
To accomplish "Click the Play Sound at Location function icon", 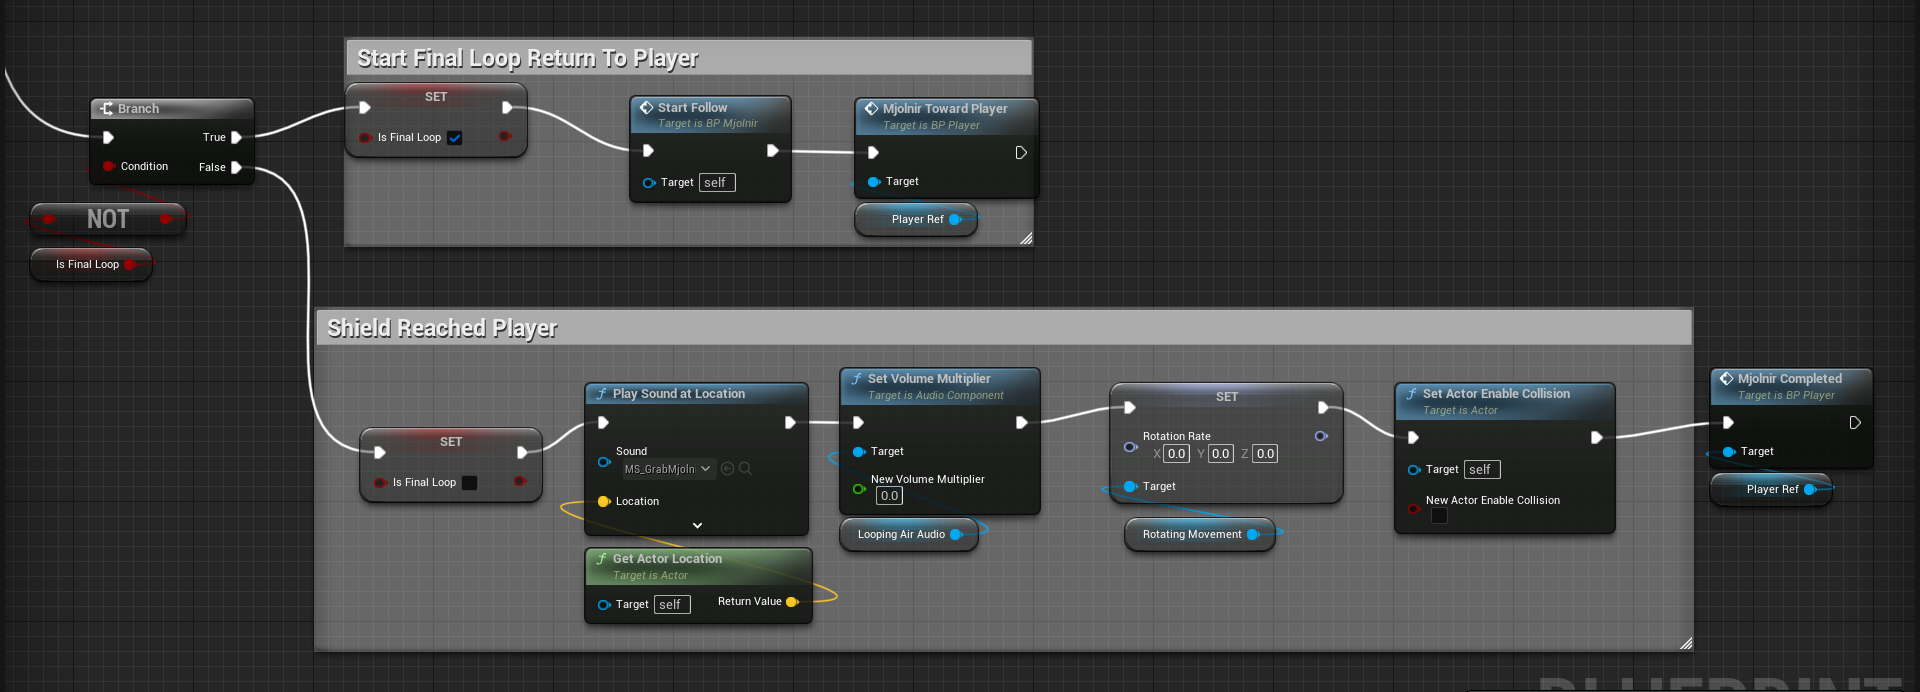I will click(602, 394).
